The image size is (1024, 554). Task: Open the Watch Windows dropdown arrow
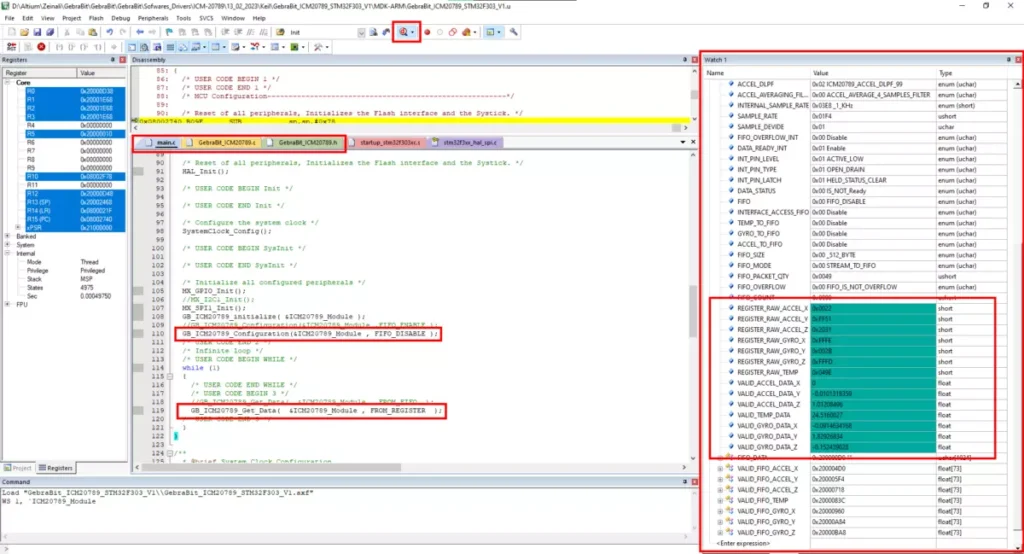click(x=204, y=47)
